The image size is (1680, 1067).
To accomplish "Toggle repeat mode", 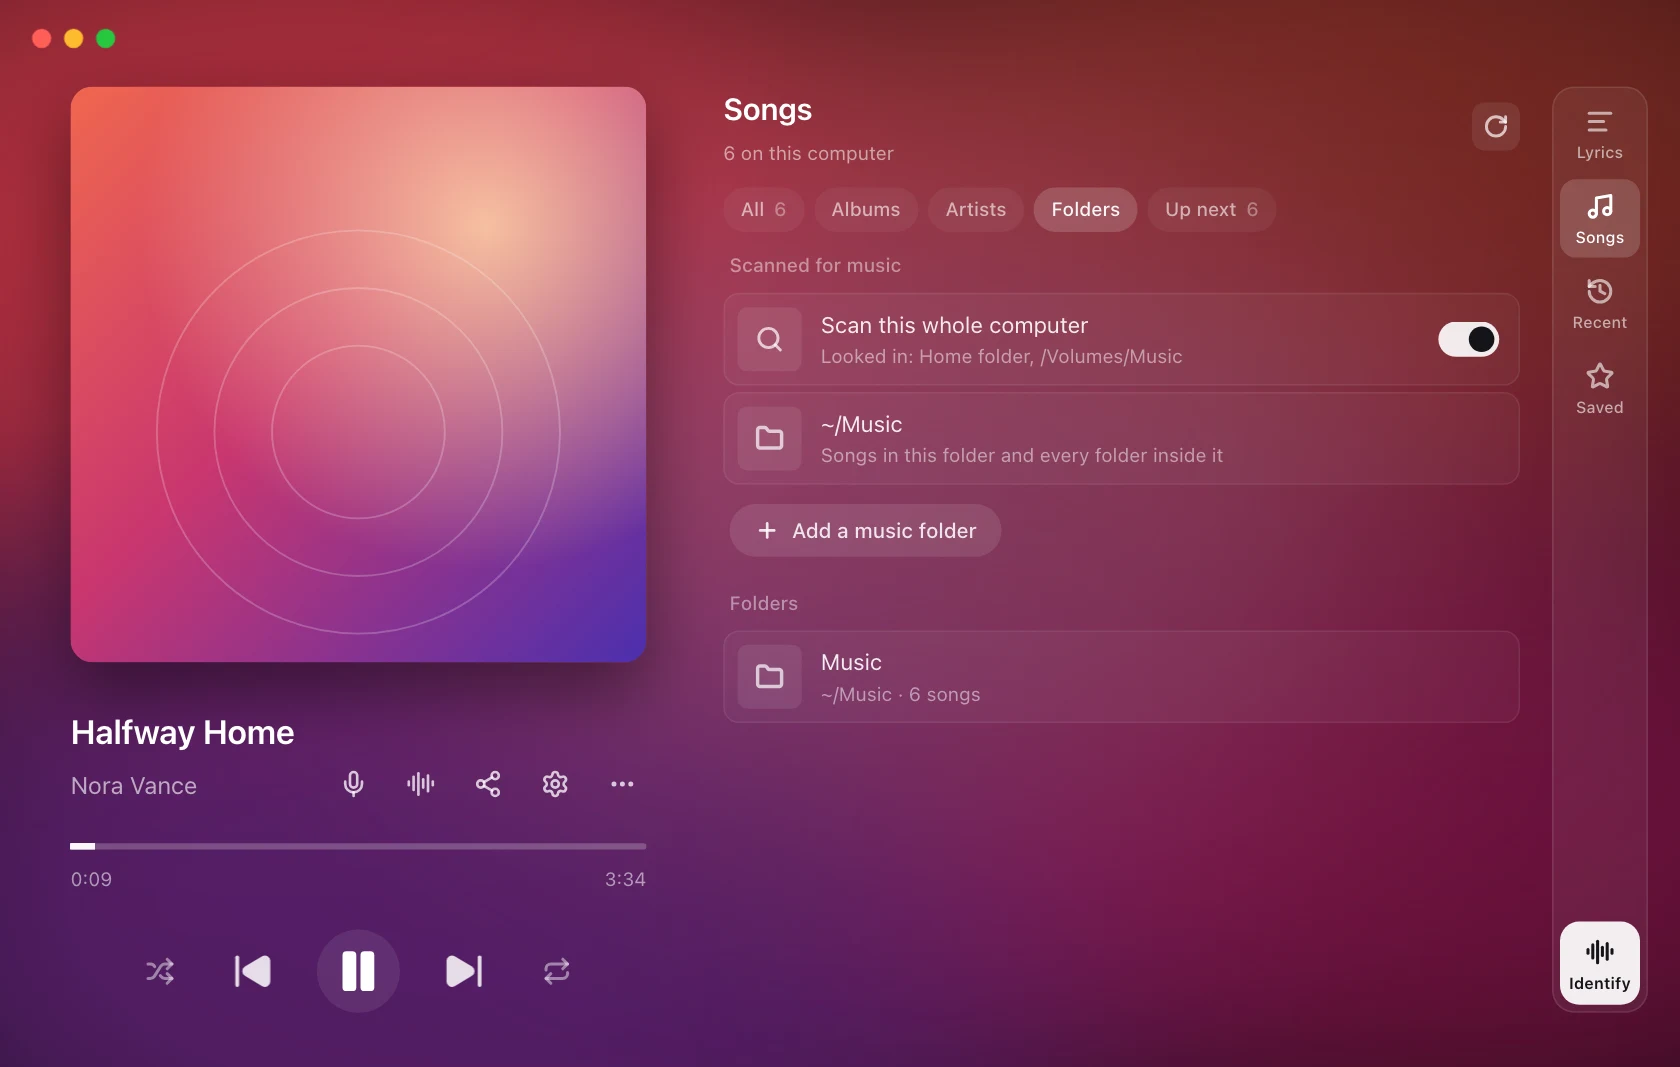I will point(556,971).
